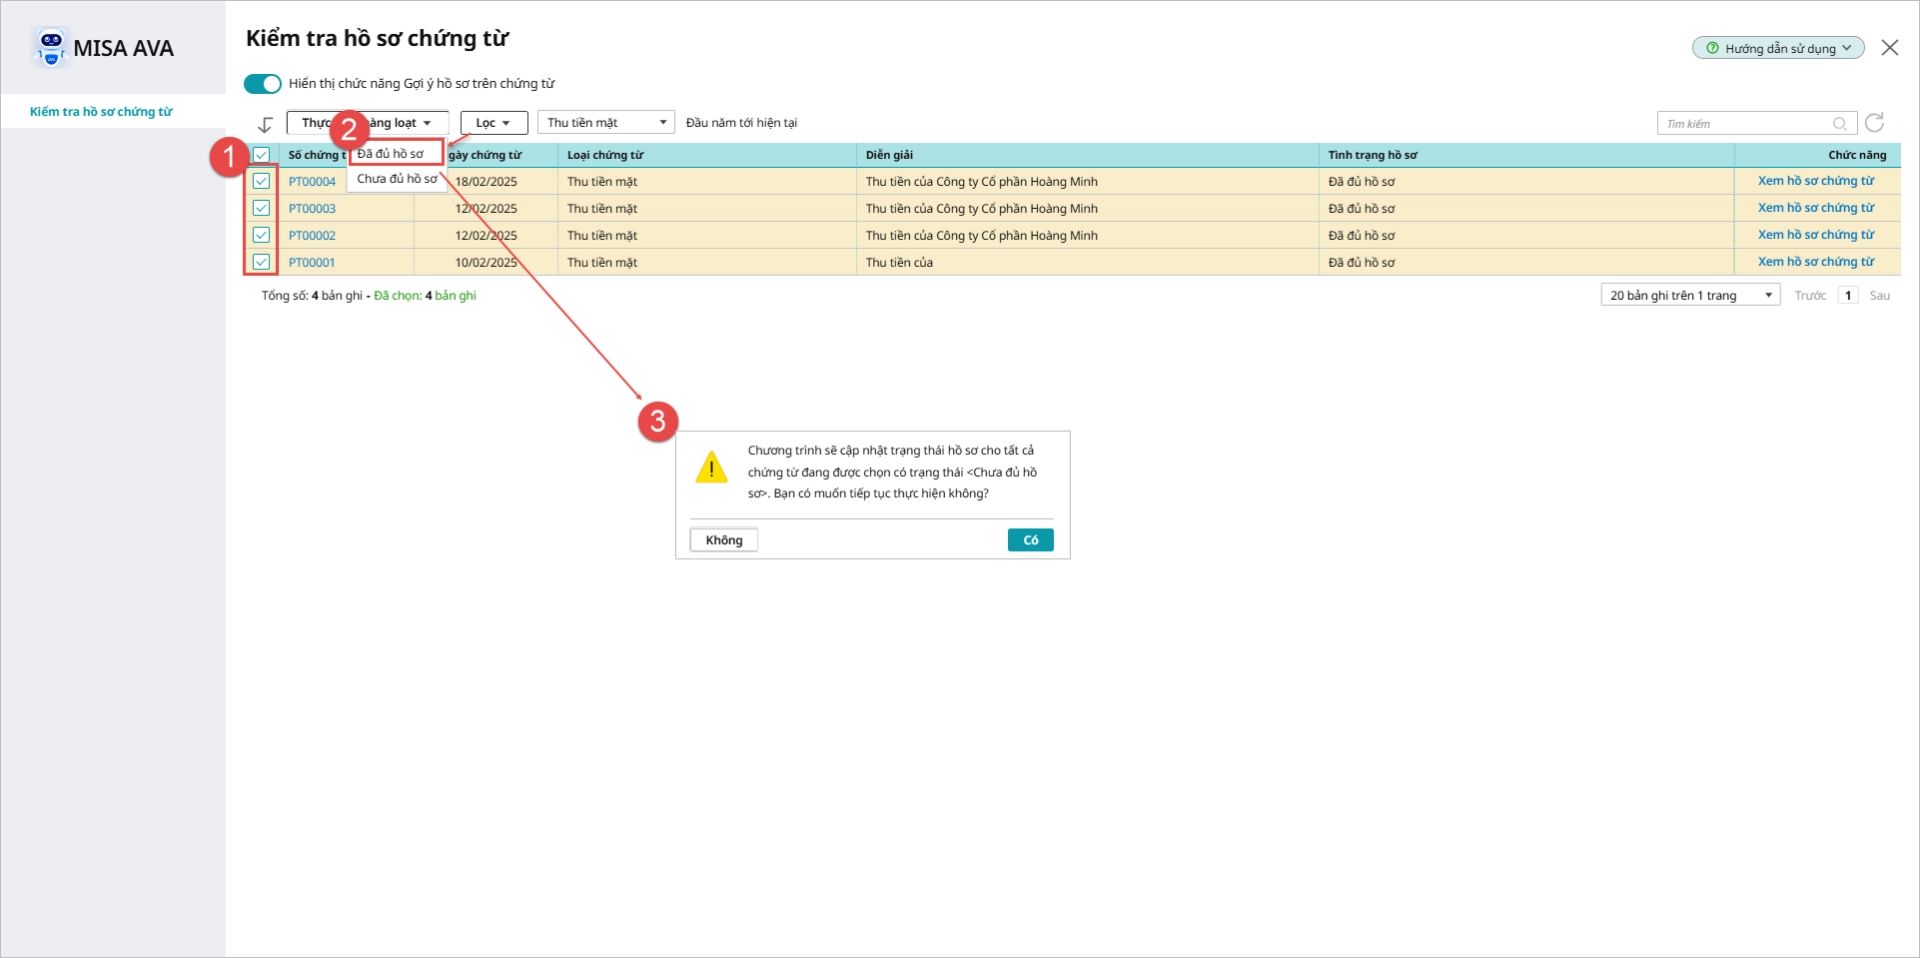The height and width of the screenshot is (958, 1920).
Task: Click the collapse arrow icon left of toolbar
Action: pos(265,124)
